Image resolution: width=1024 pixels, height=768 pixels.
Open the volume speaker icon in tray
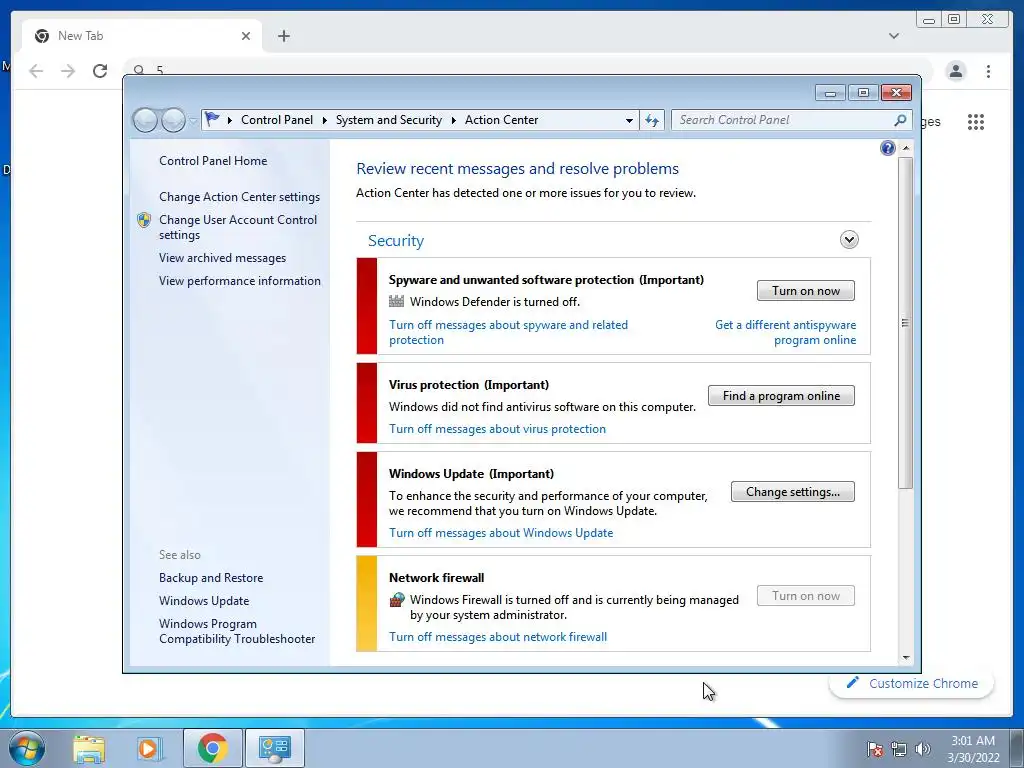pos(922,749)
